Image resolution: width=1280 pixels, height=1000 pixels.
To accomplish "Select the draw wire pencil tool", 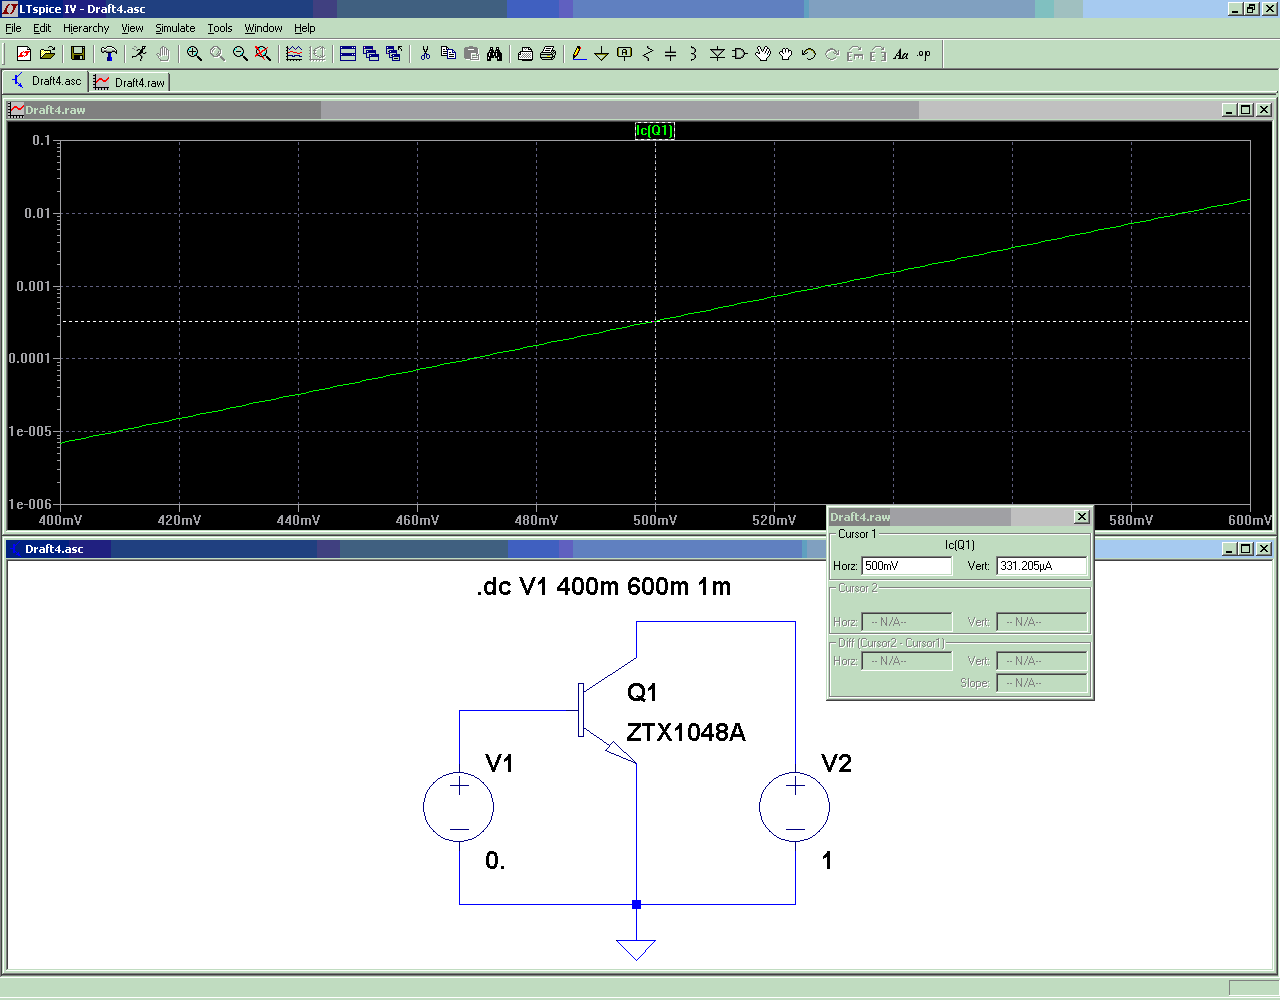I will 579,54.
